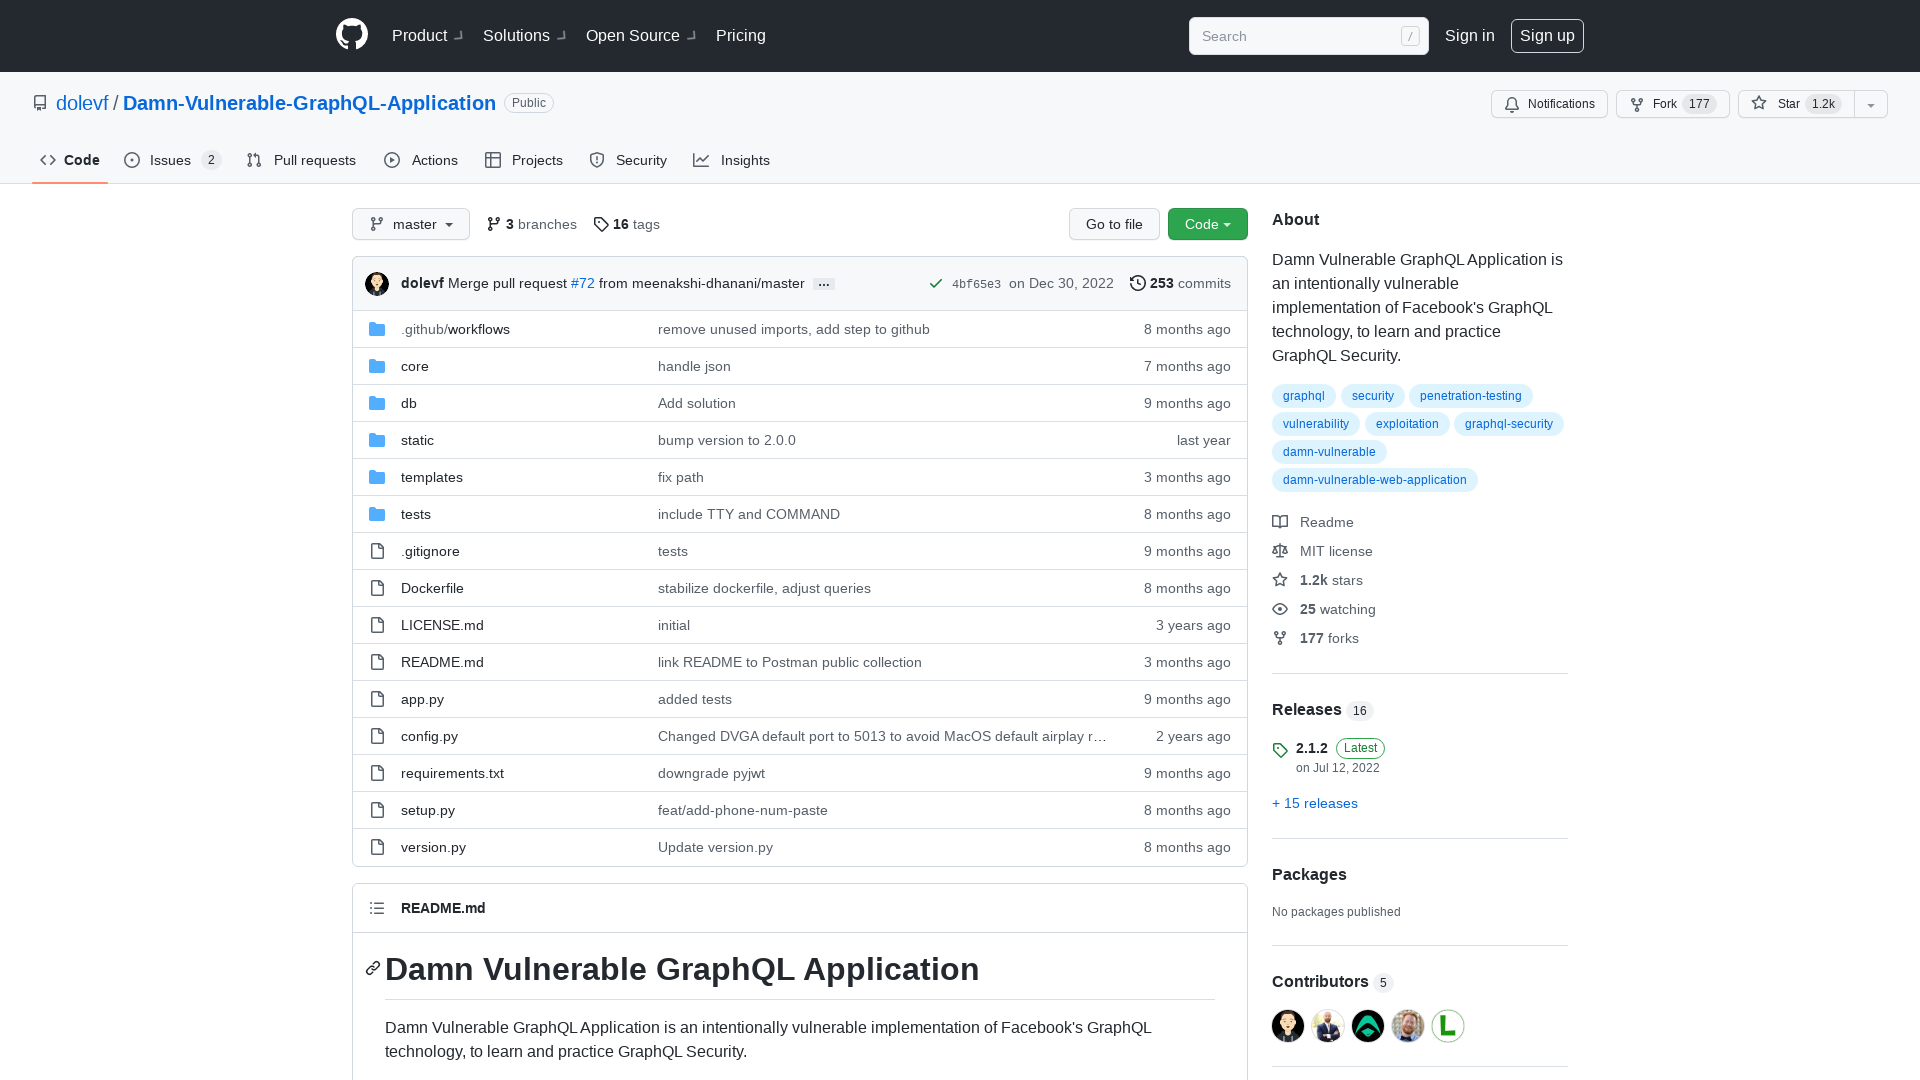Focus the GitHub search field

(x=1308, y=36)
